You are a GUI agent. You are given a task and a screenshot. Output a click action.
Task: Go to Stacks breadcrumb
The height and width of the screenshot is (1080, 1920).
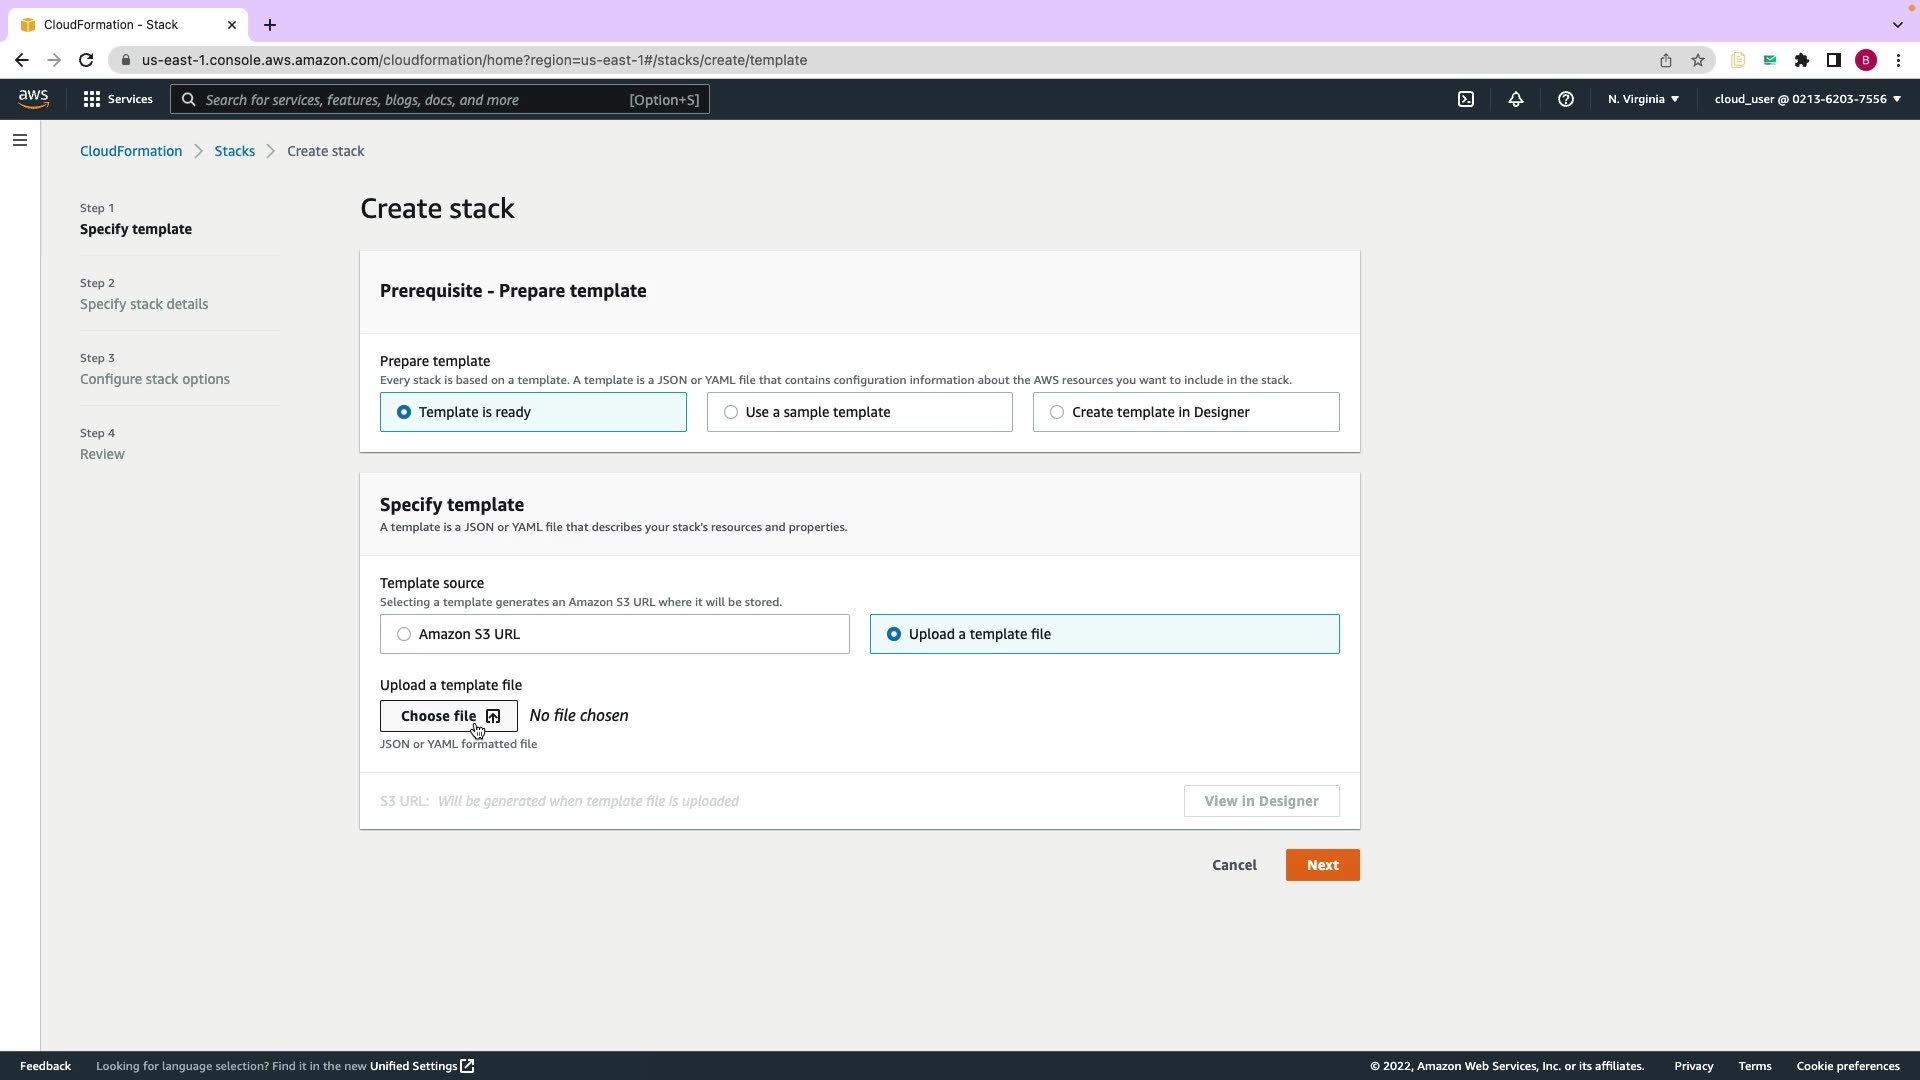[234, 151]
